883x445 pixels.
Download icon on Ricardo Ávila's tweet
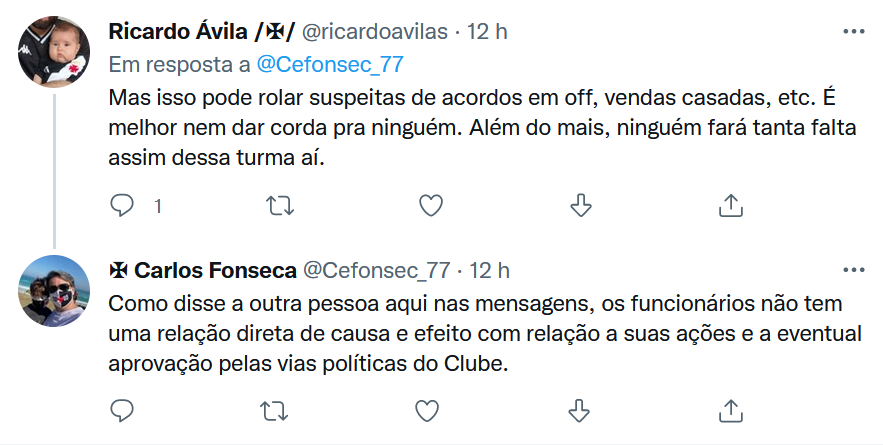(x=580, y=206)
